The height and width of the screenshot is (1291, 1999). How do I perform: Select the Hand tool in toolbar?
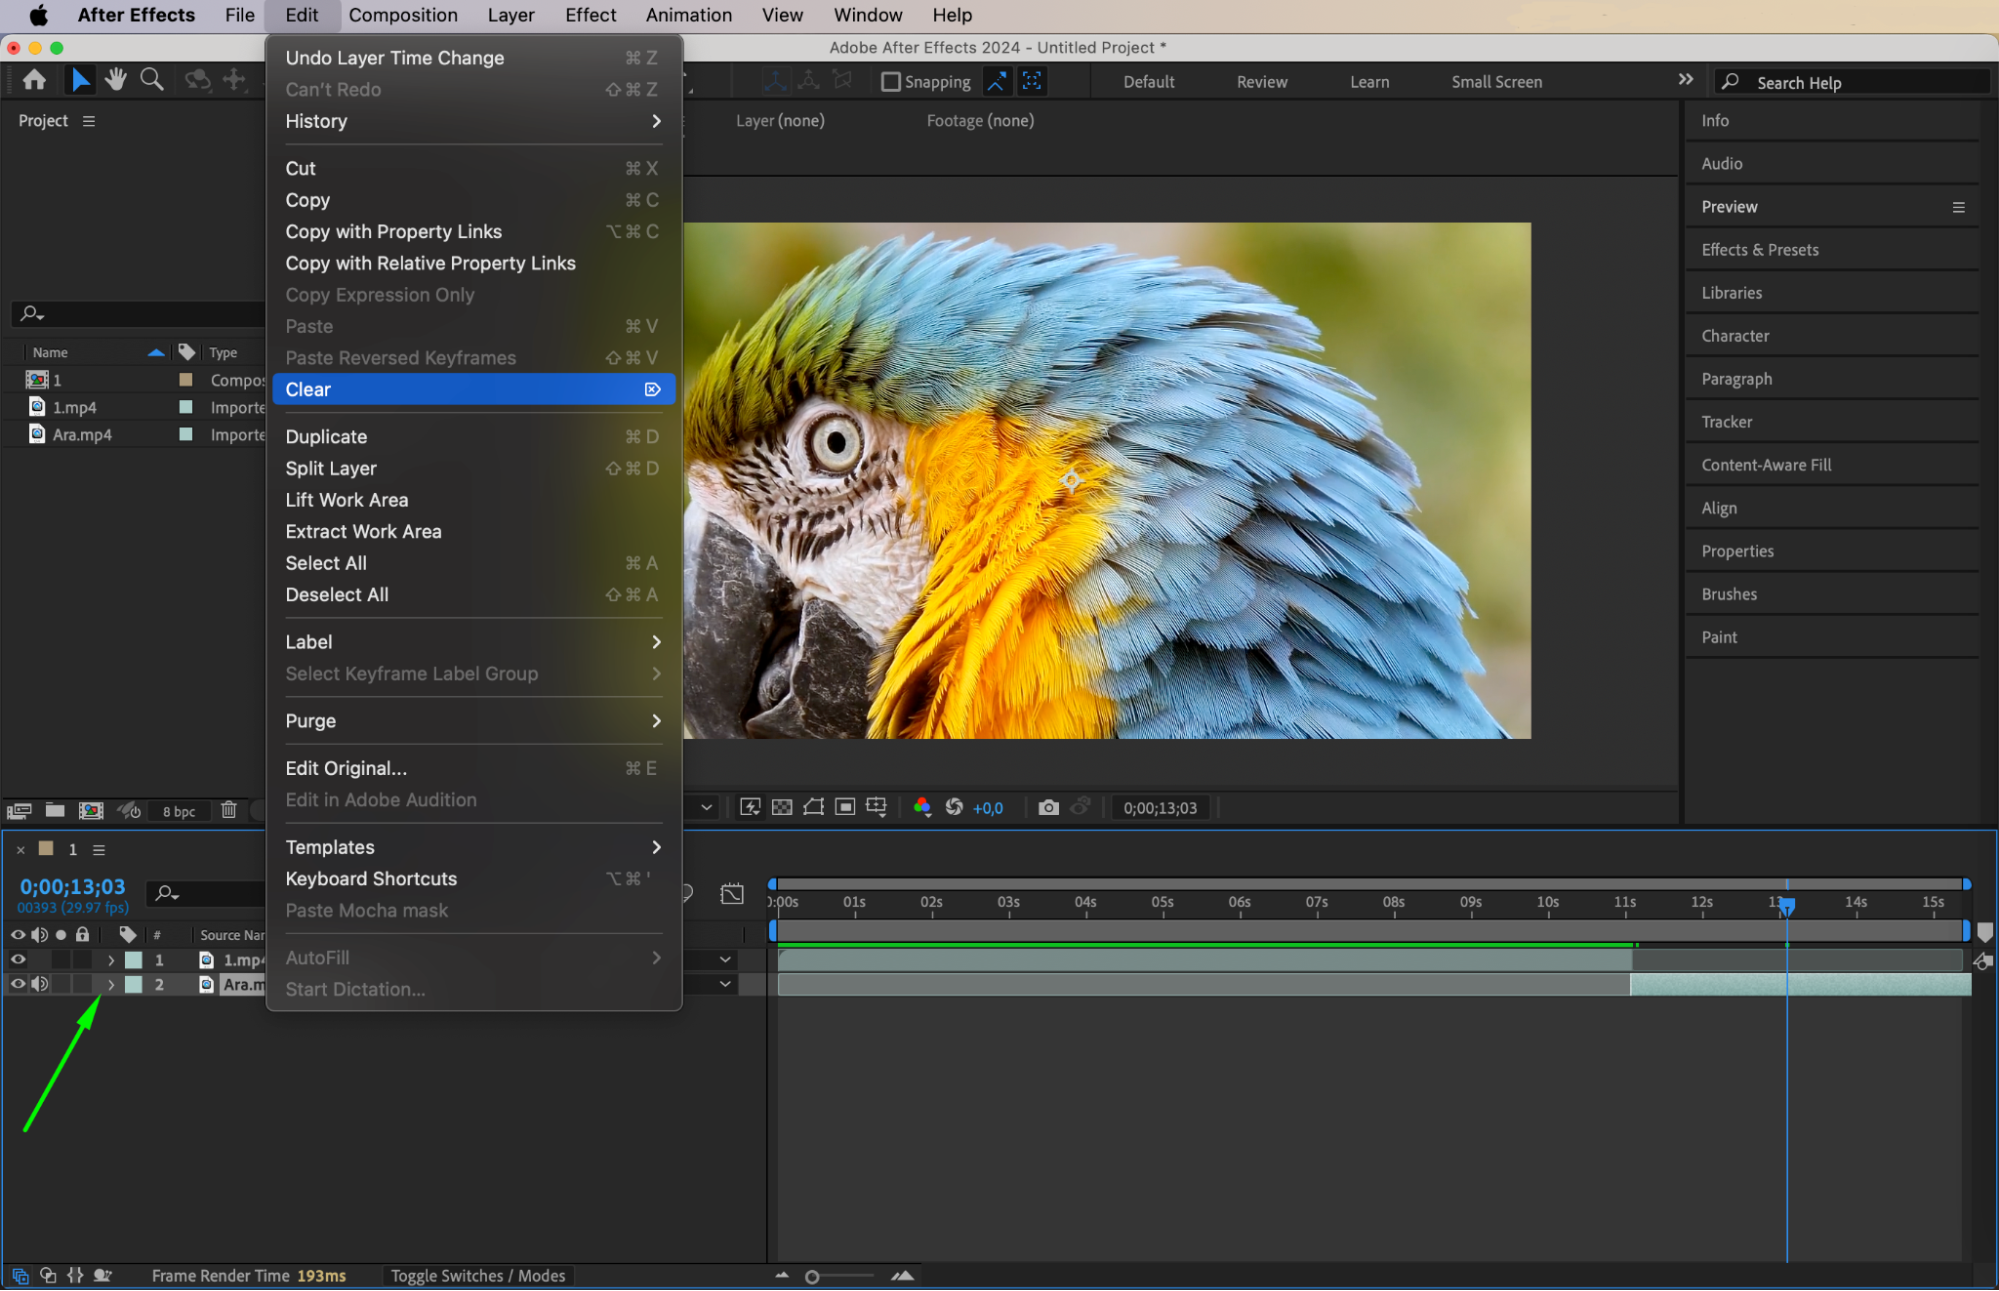116,80
